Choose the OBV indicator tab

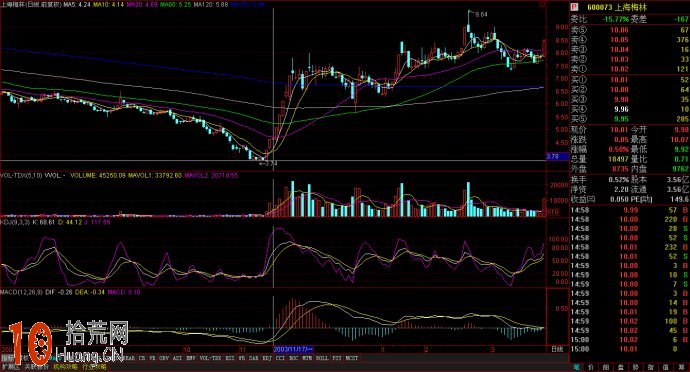(x=164, y=358)
